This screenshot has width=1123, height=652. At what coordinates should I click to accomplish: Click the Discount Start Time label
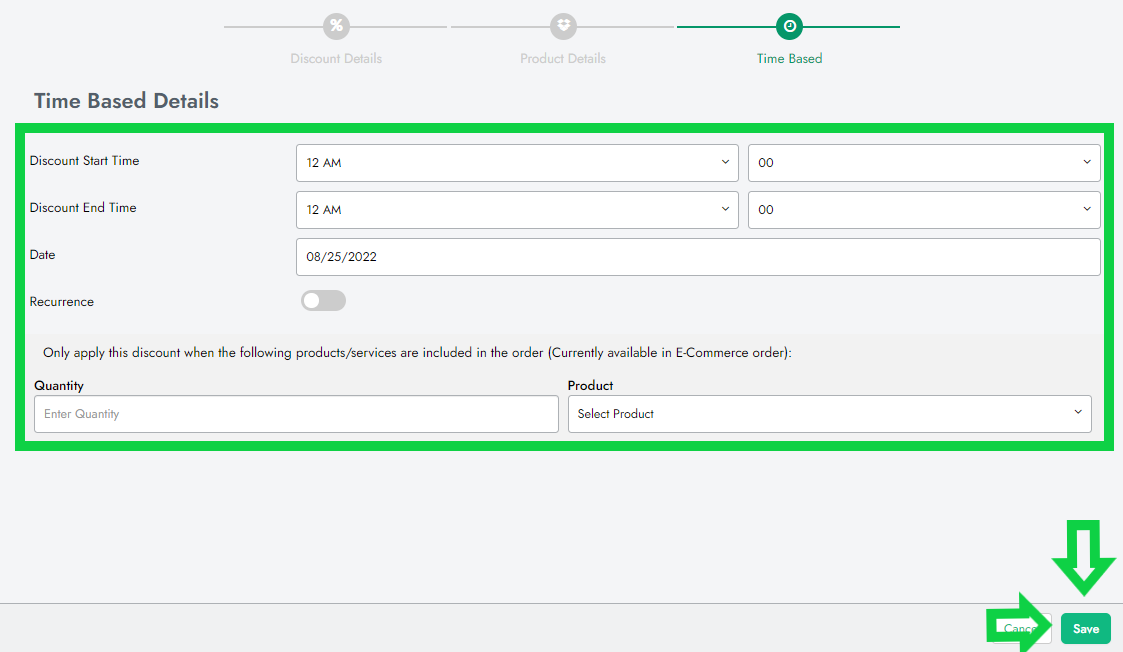85,161
